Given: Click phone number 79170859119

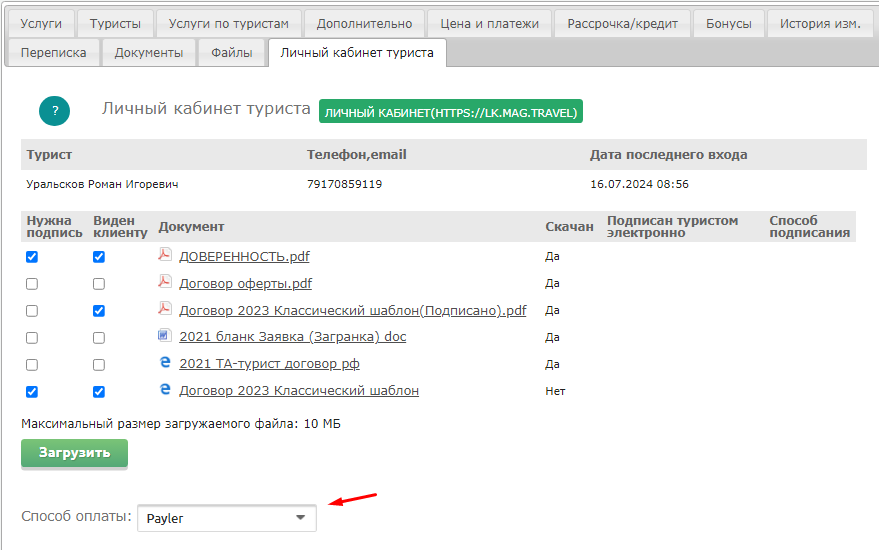Looking at the screenshot, I should pyautogui.click(x=344, y=184).
